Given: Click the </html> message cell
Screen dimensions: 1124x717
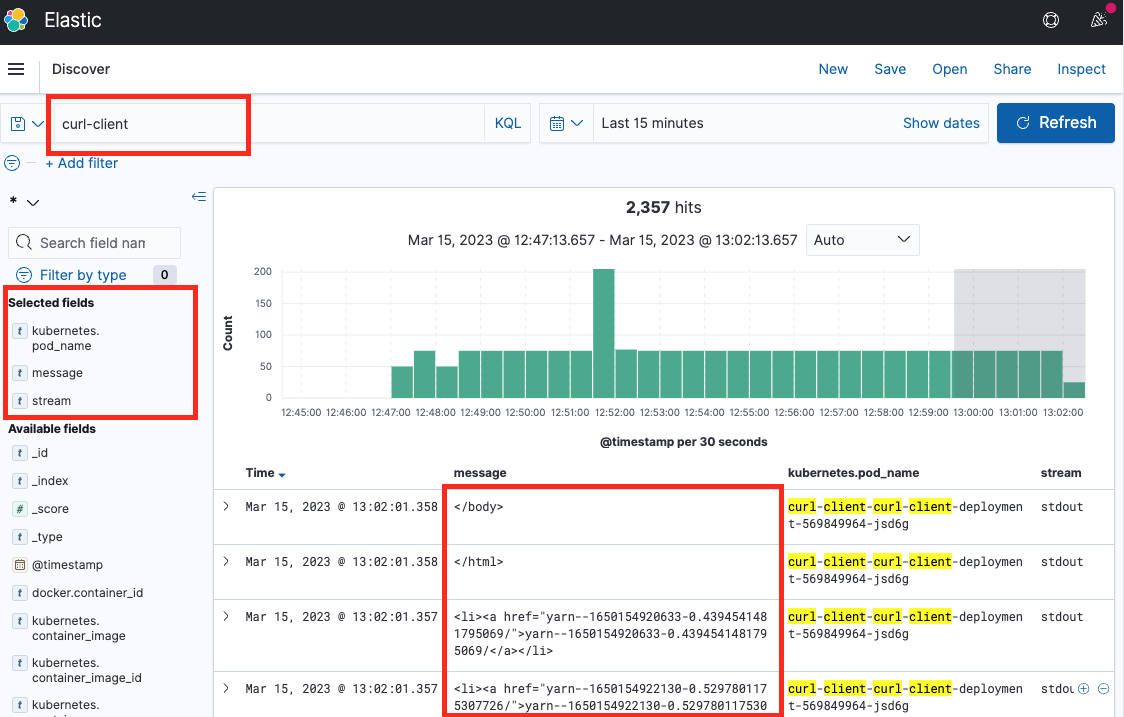Looking at the screenshot, I should (x=478, y=561).
